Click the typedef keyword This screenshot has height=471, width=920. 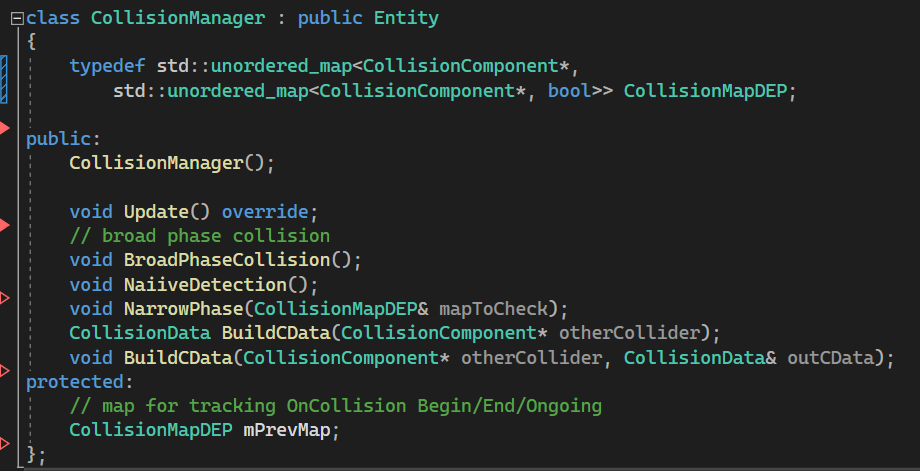[107, 66]
